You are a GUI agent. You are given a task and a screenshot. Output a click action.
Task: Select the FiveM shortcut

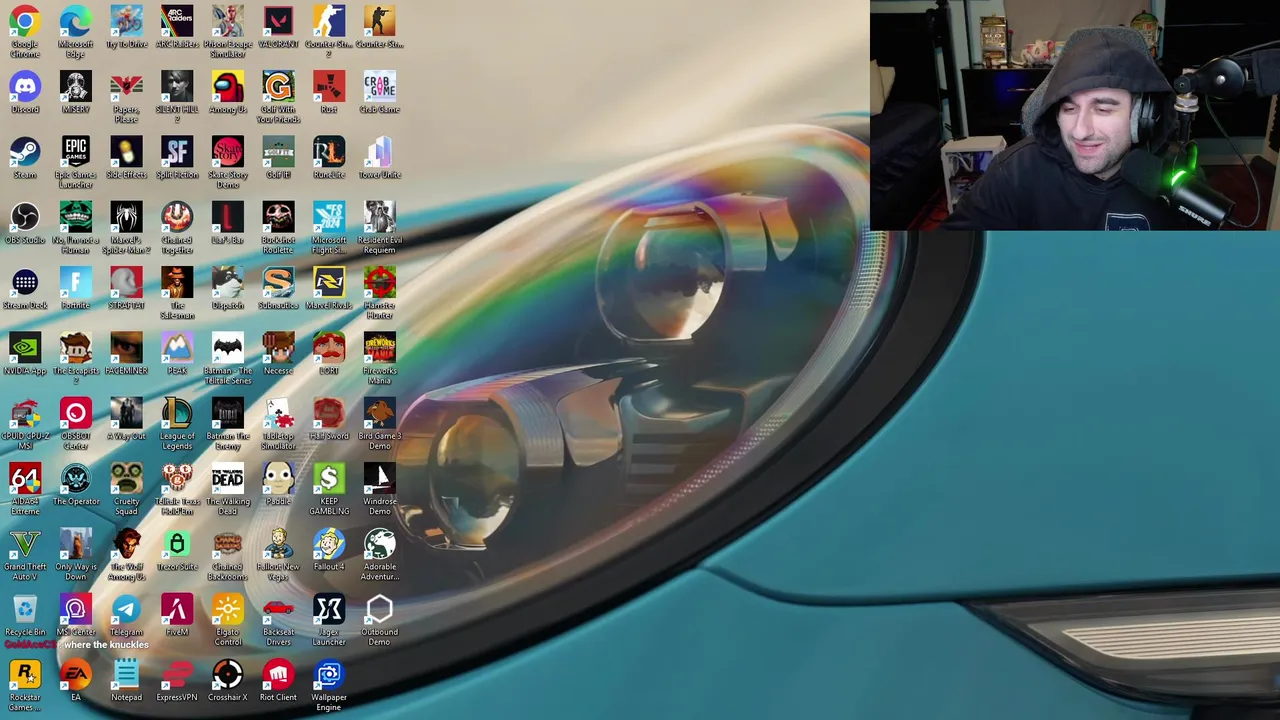[x=177, y=609]
